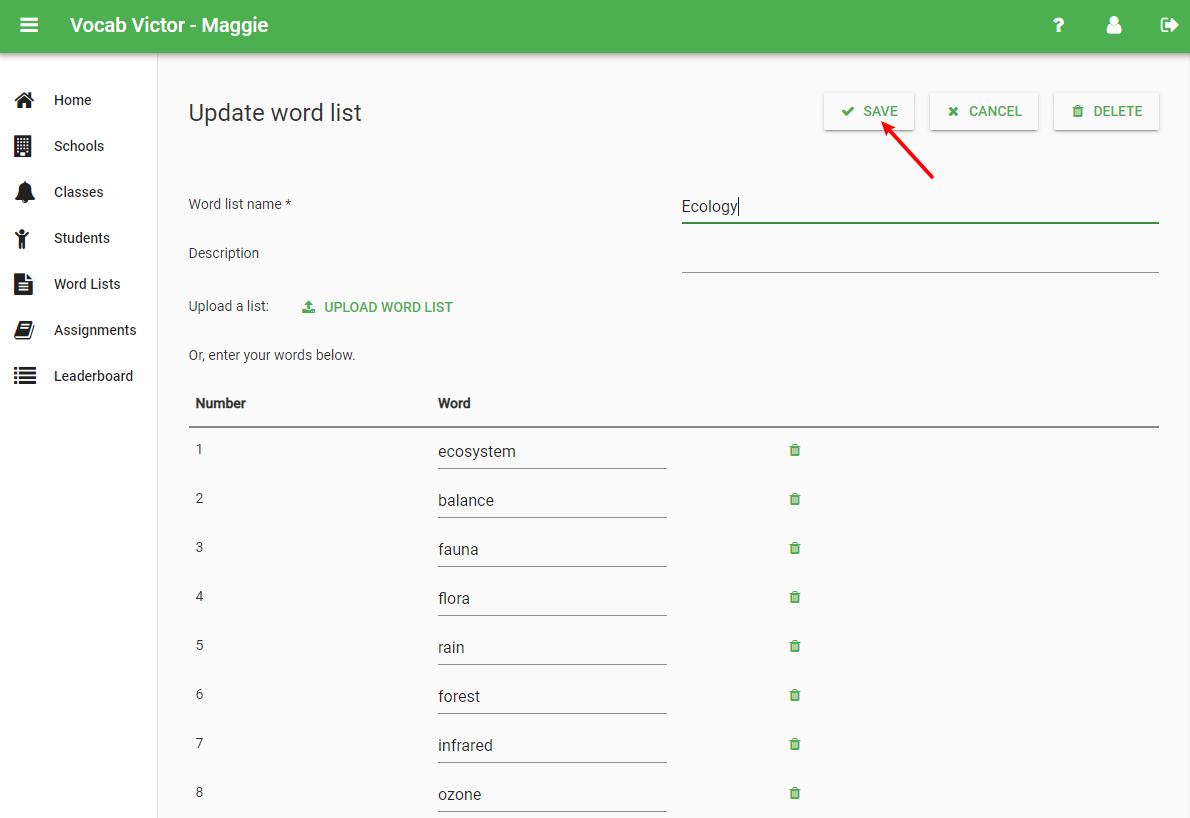Open Classes in sidebar
This screenshot has width=1190, height=818.
pos(78,192)
